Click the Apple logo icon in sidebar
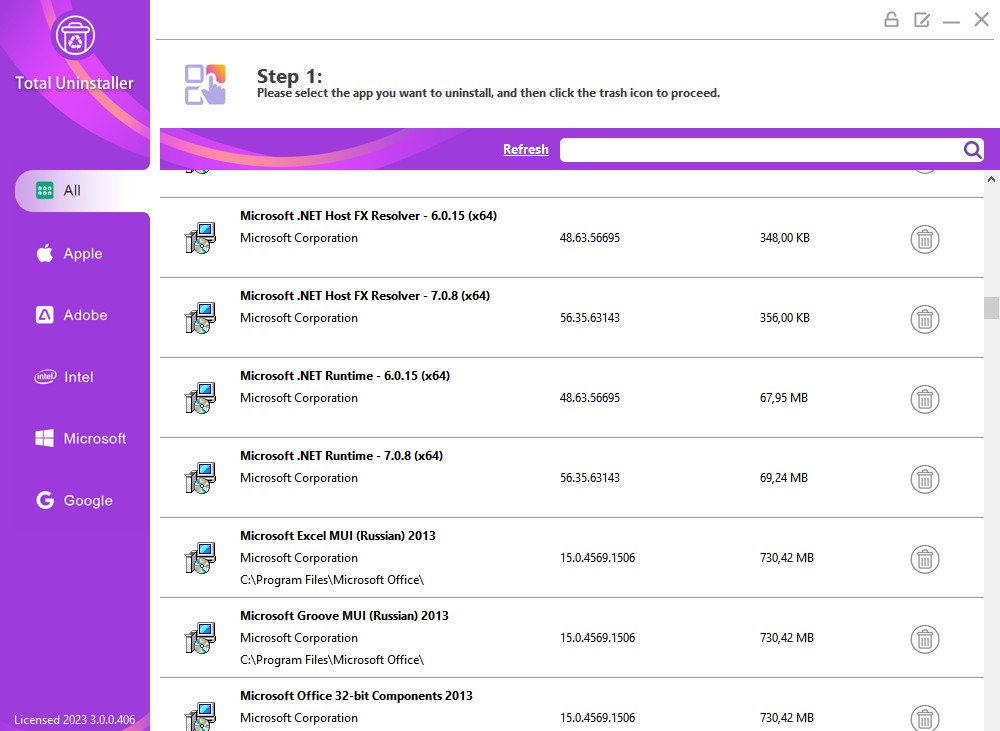Image resolution: width=1000 pixels, height=731 pixels. click(45, 253)
